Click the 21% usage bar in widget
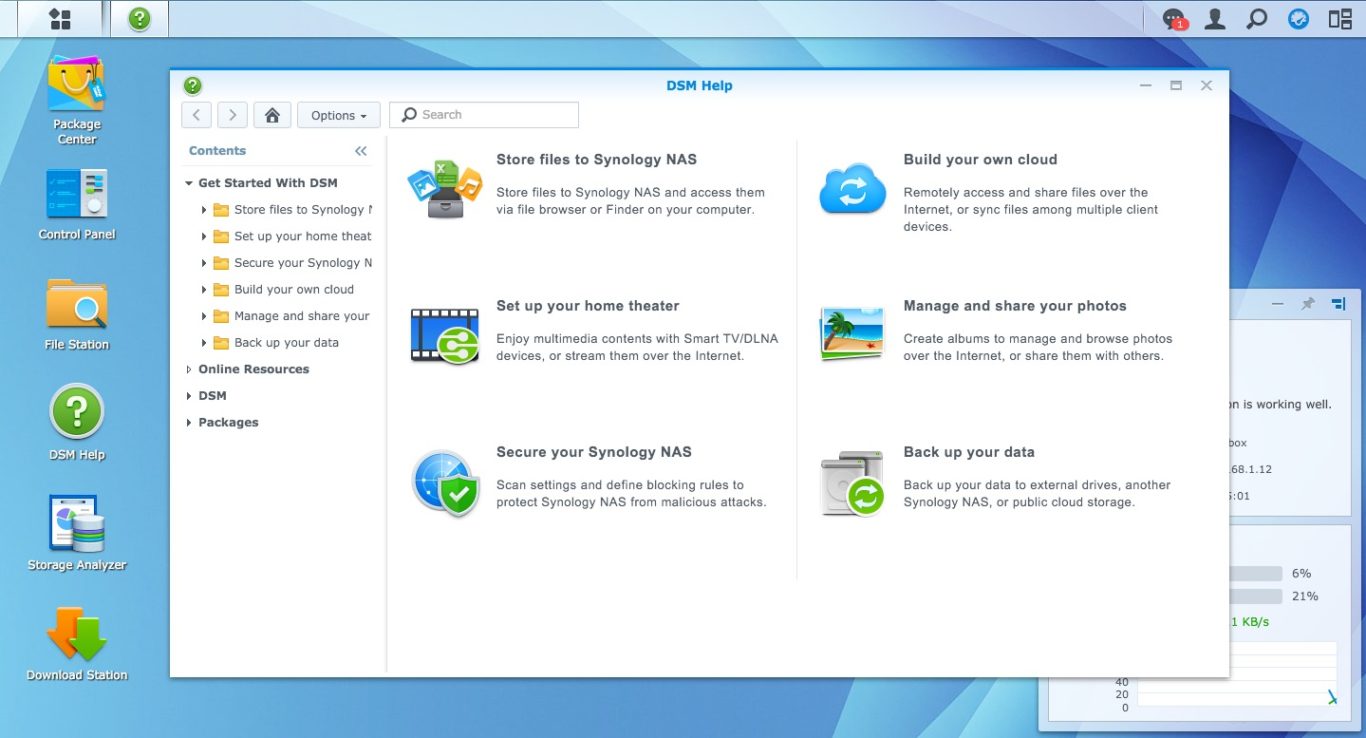 [x=1255, y=596]
